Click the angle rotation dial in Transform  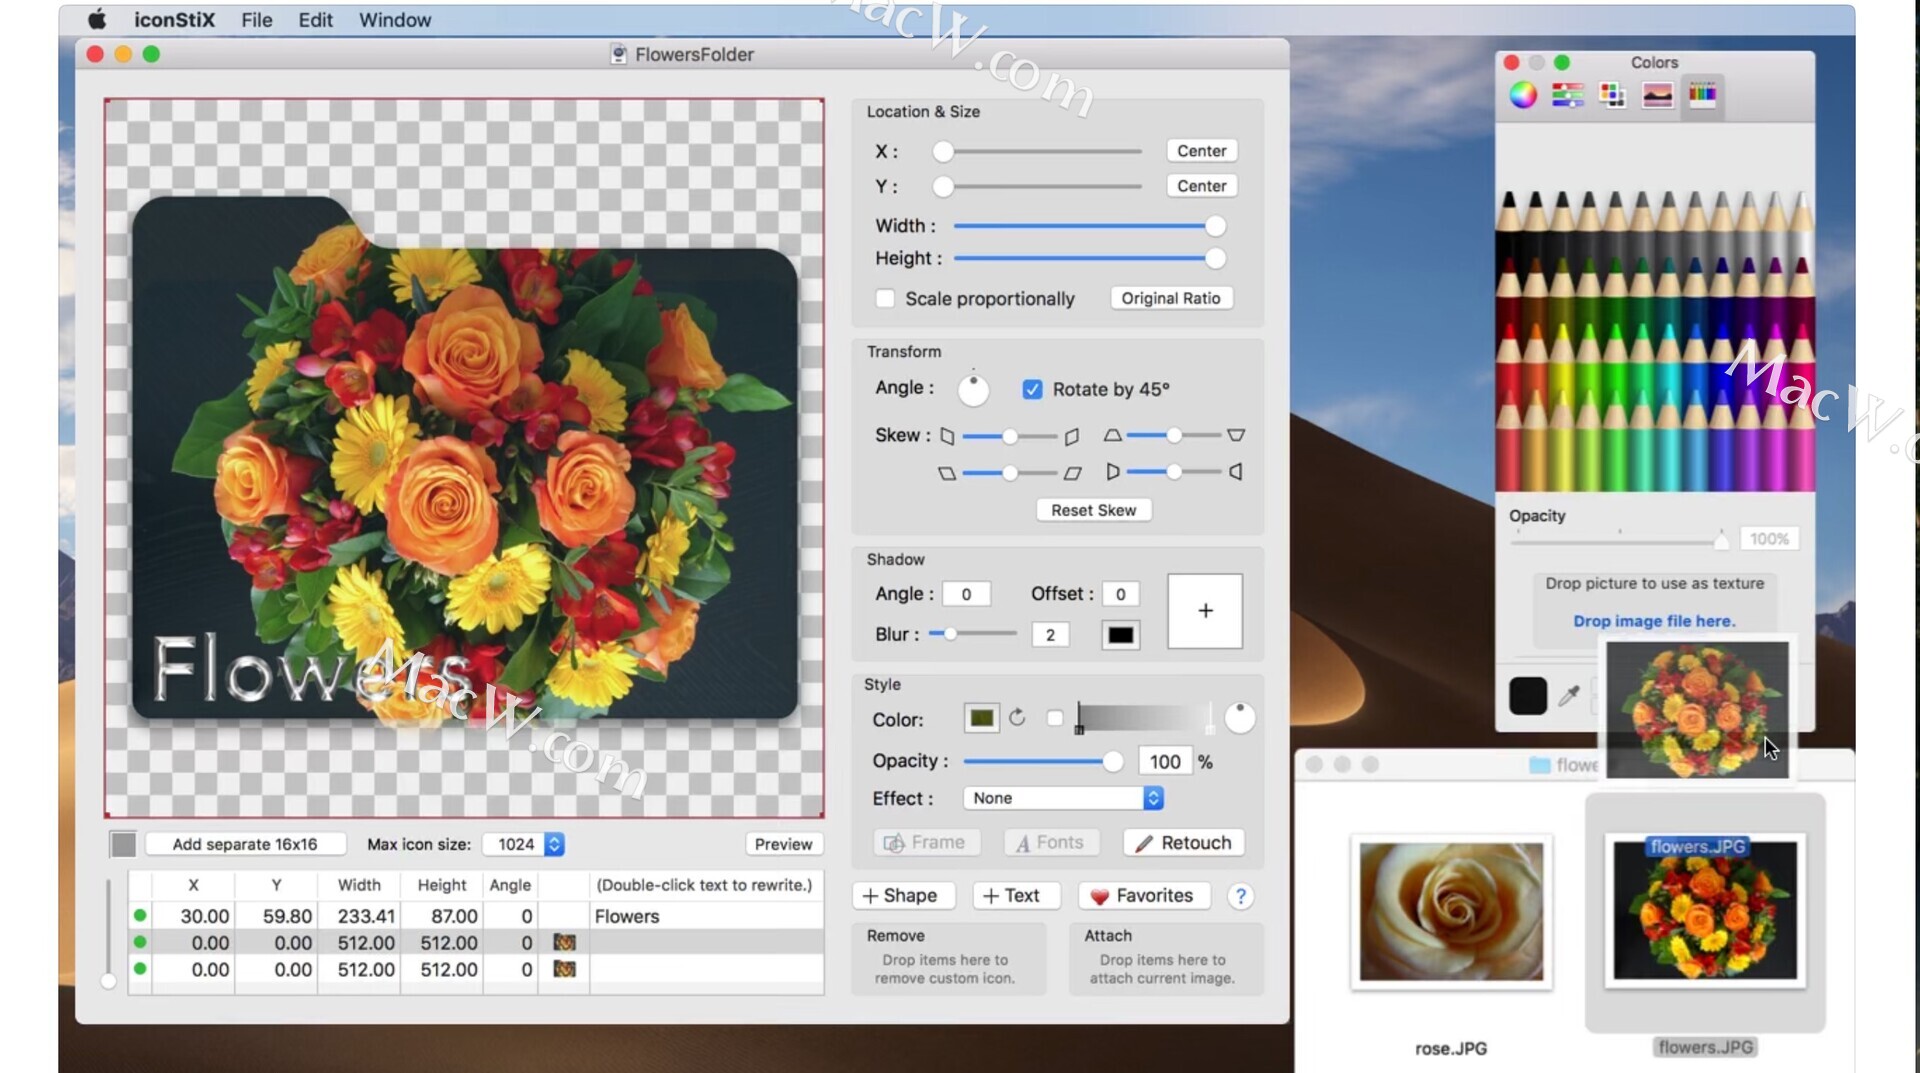(x=973, y=389)
